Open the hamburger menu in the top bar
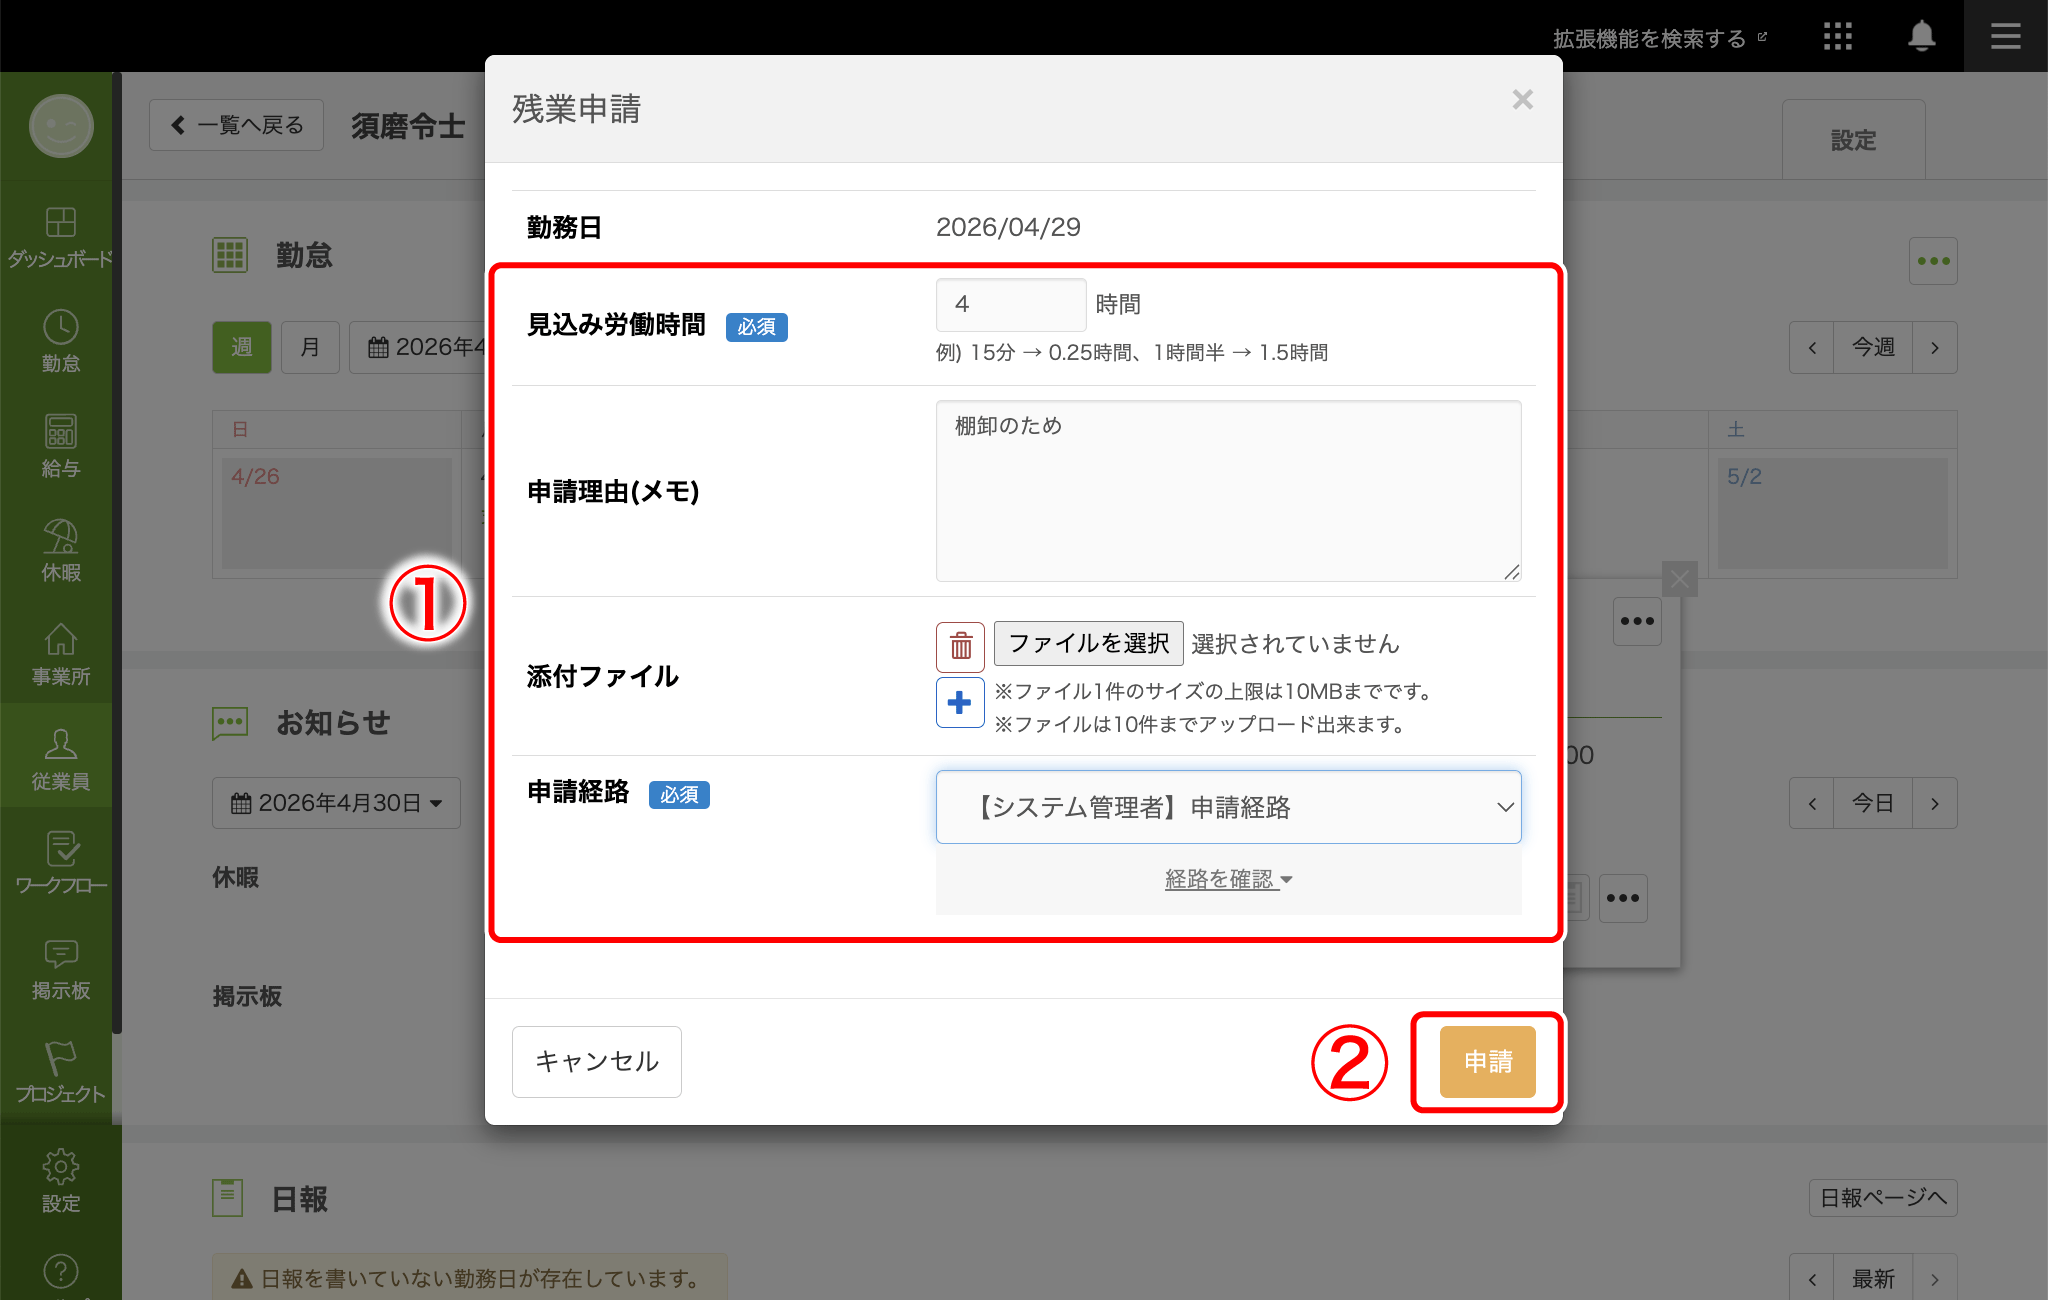This screenshot has width=2048, height=1300. pos(2005,37)
